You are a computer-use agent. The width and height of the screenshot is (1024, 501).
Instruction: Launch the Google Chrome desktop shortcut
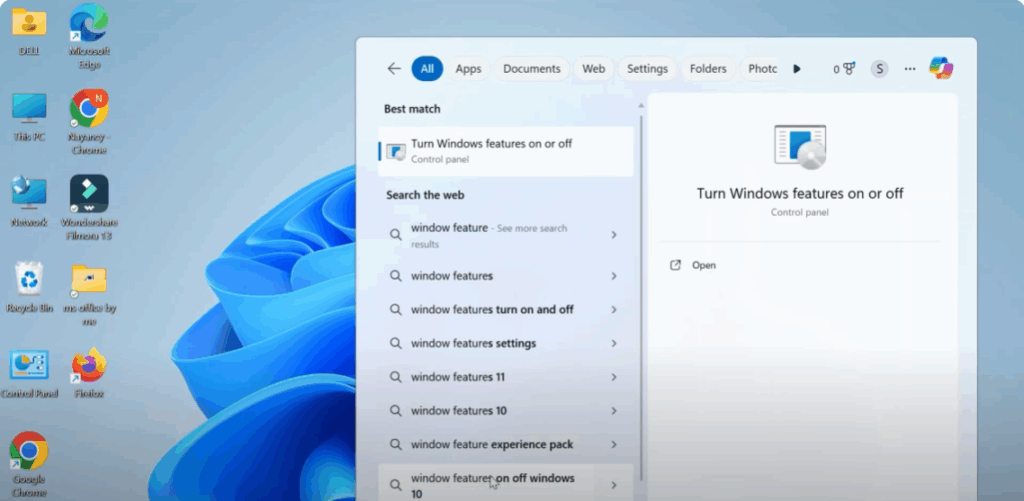[x=29, y=464]
